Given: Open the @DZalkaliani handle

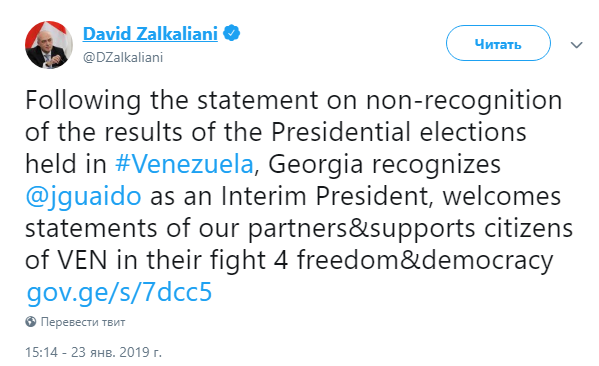Looking at the screenshot, I should (x=123, y=57).
